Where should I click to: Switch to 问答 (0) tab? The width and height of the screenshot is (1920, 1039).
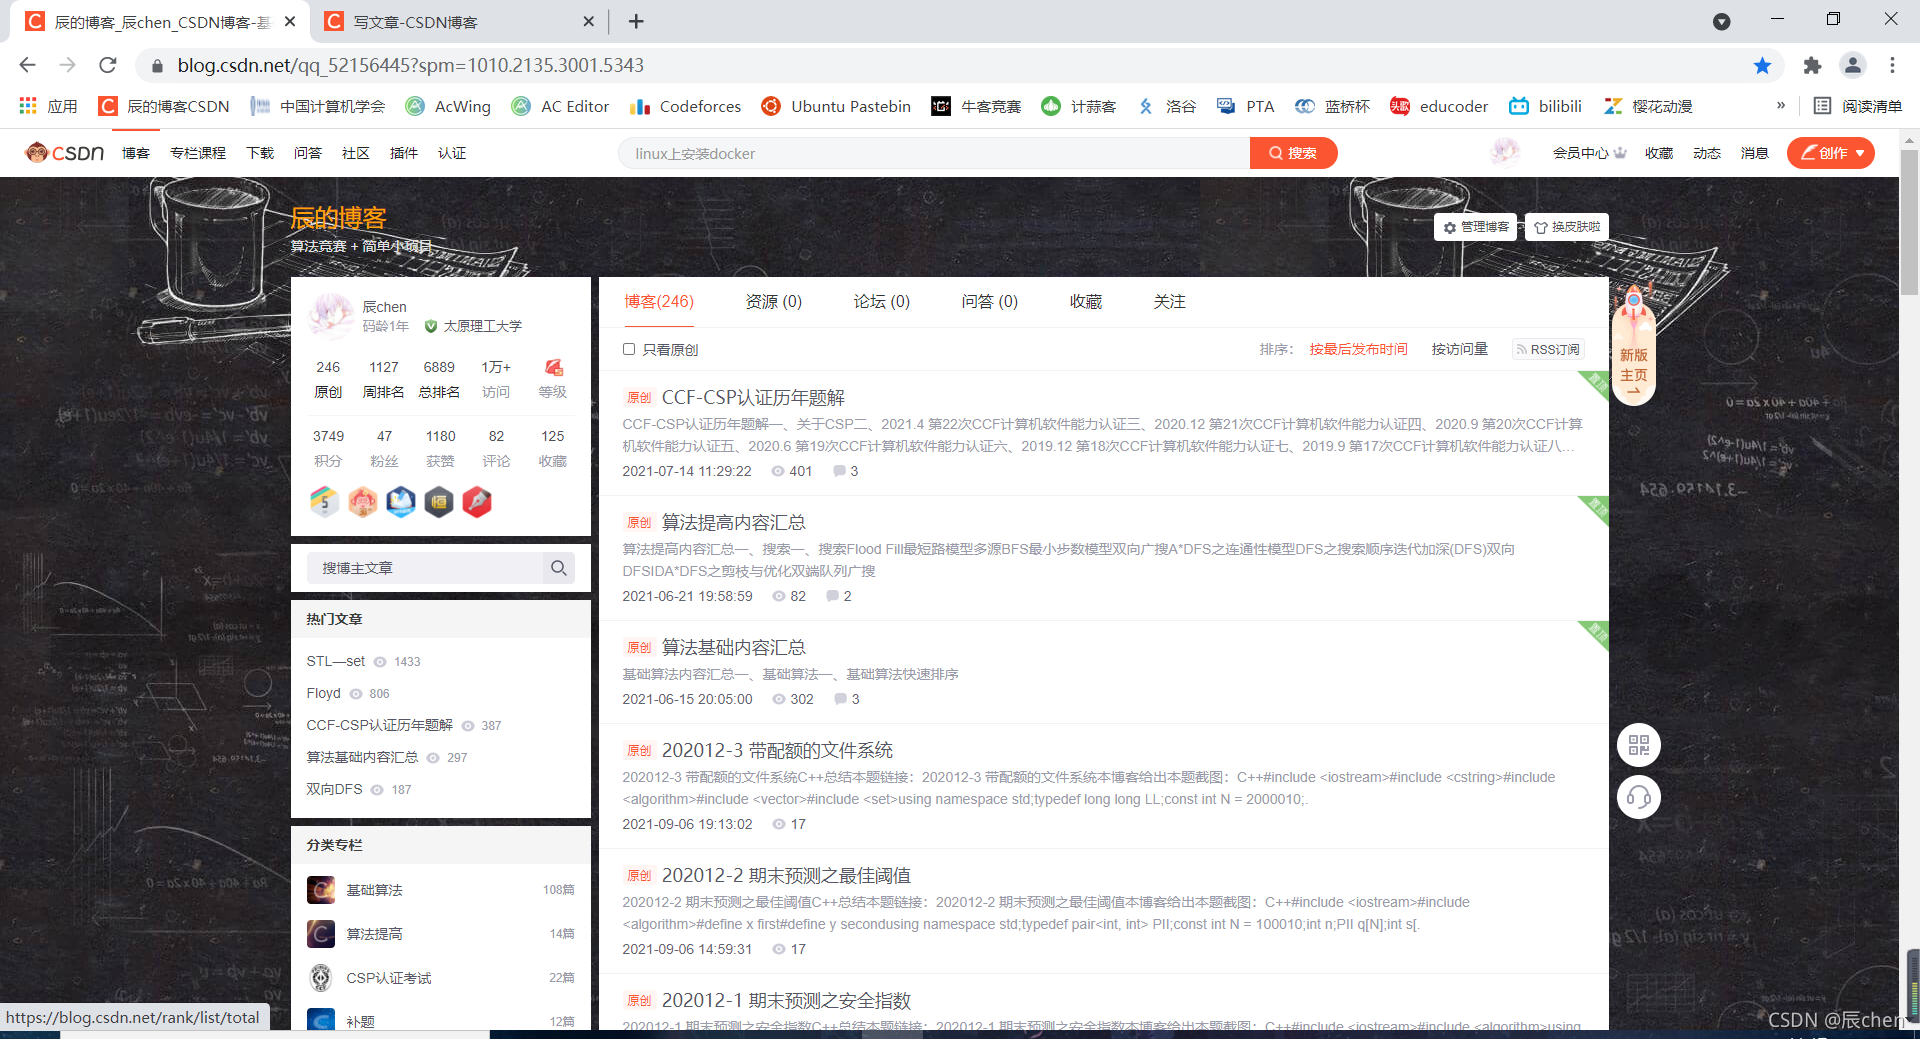point(990,302)
